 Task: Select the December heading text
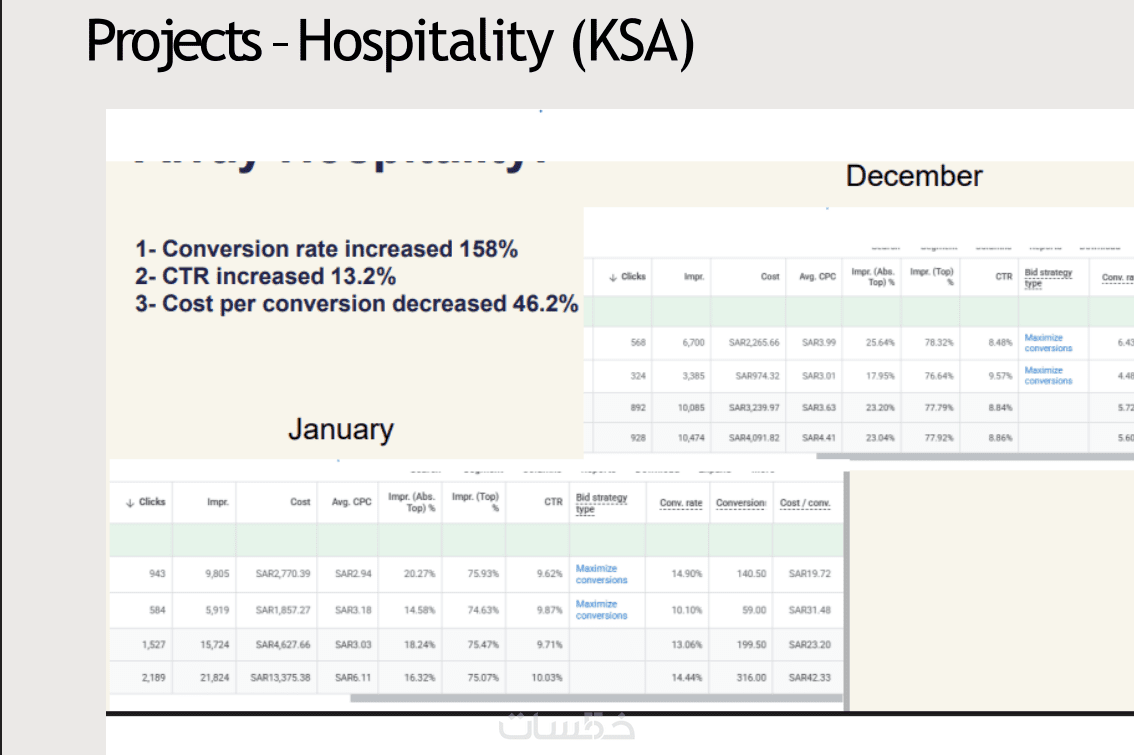[x=914, y=176]
